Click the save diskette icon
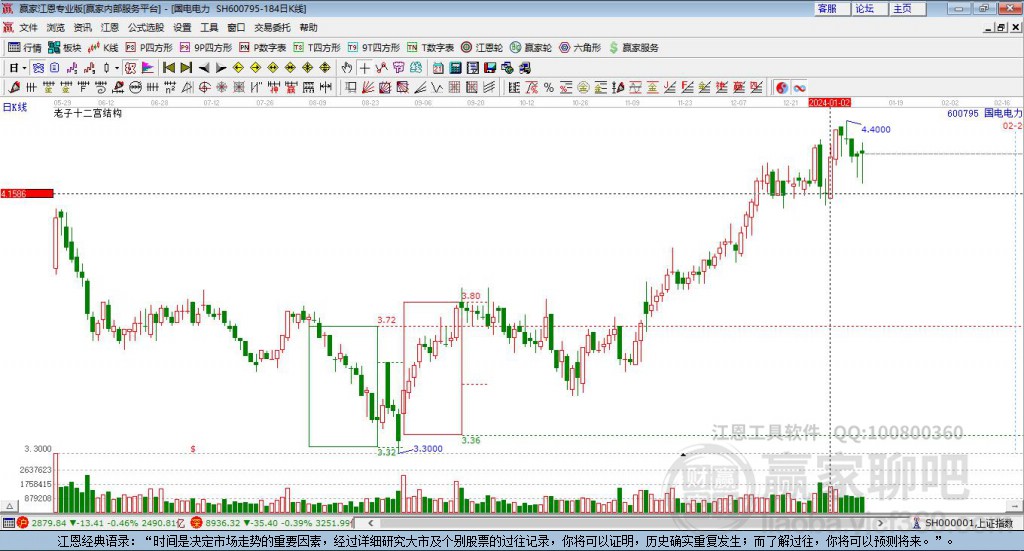This screenshot has height=551, width=1024. pyautogui.click(x=490, y=68)
